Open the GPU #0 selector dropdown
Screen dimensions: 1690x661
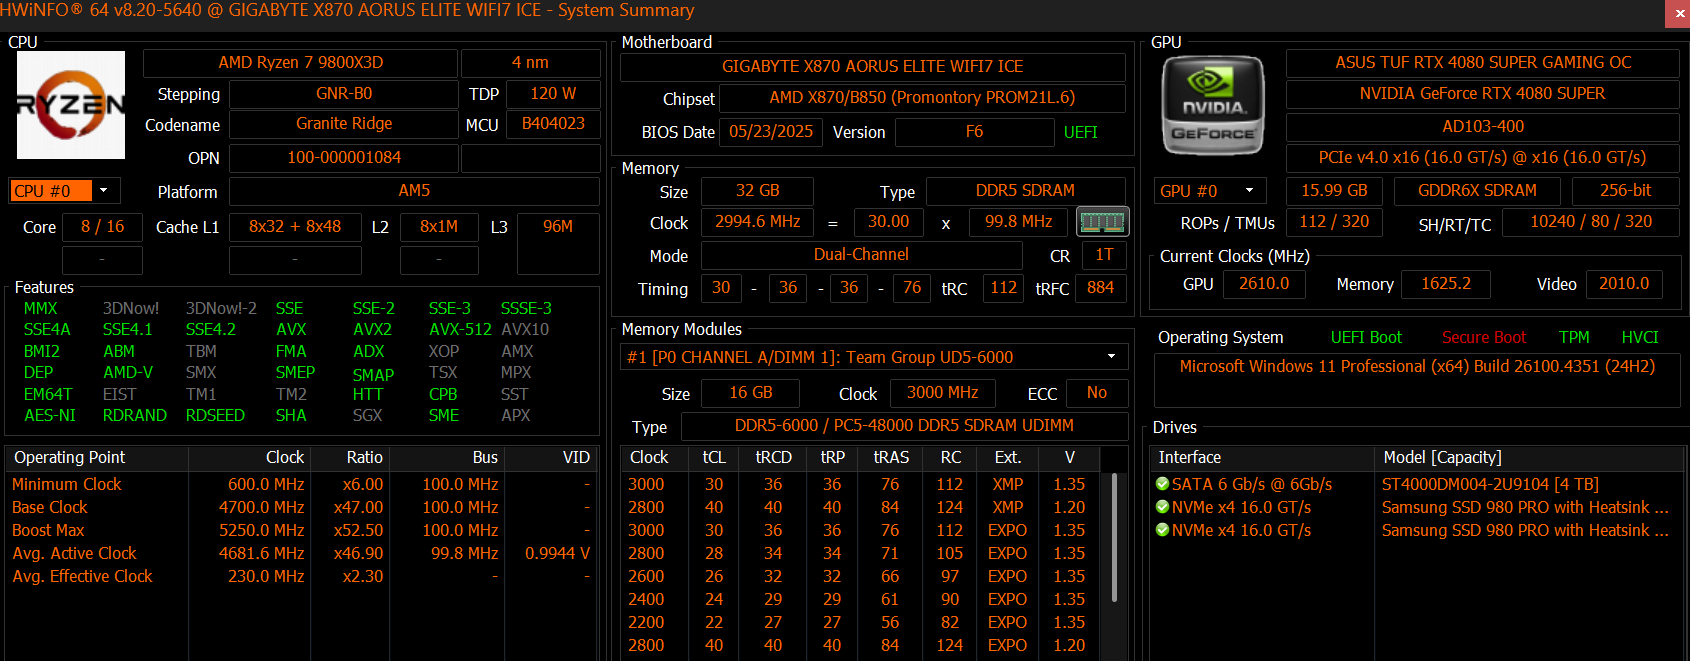pyautogui.click(x=1249, y=190)
